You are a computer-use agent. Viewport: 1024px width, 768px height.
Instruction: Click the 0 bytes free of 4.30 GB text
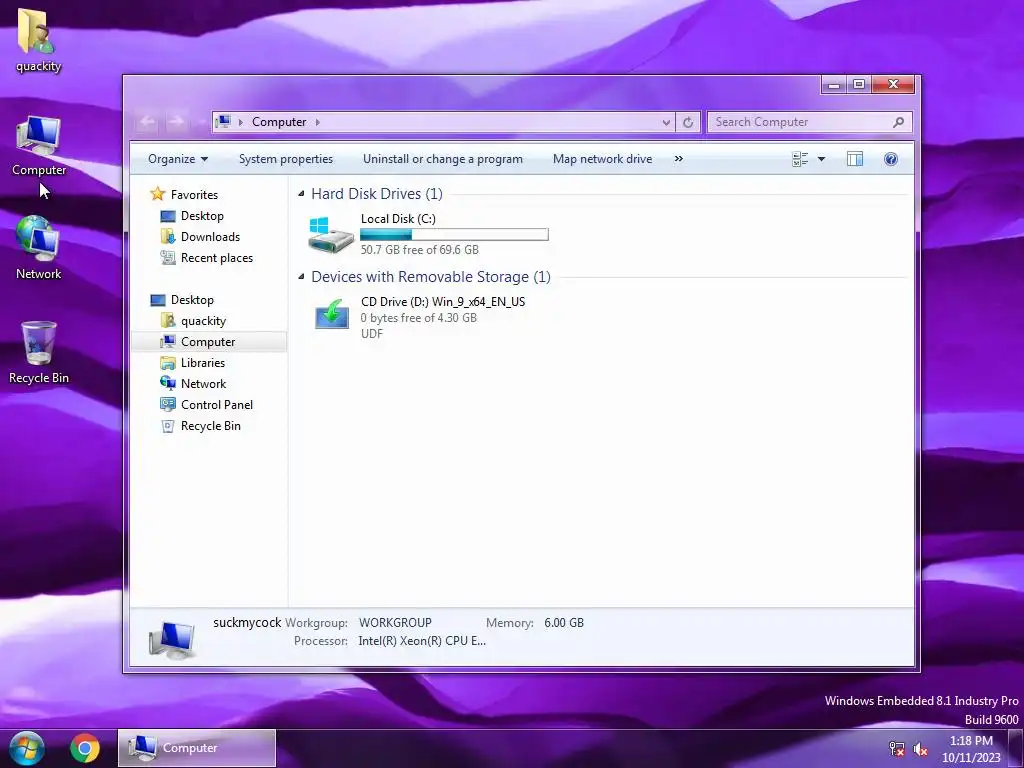click(x=419, y=318)
